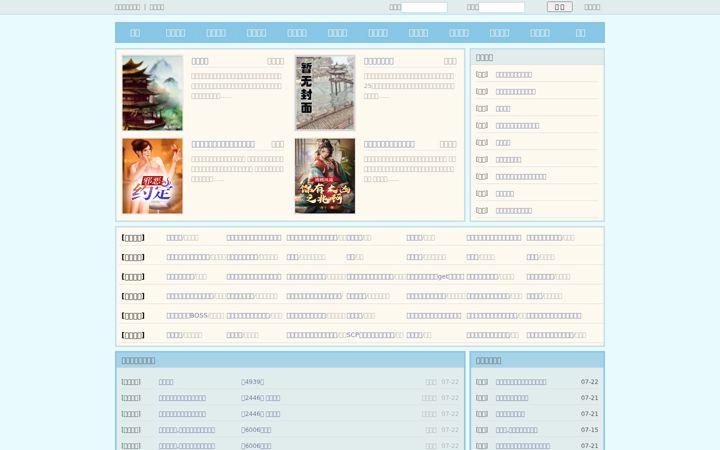This screenshot has height=450, width=720.
Task: Click the bordered login button in the header
Action: click(560, 7)
